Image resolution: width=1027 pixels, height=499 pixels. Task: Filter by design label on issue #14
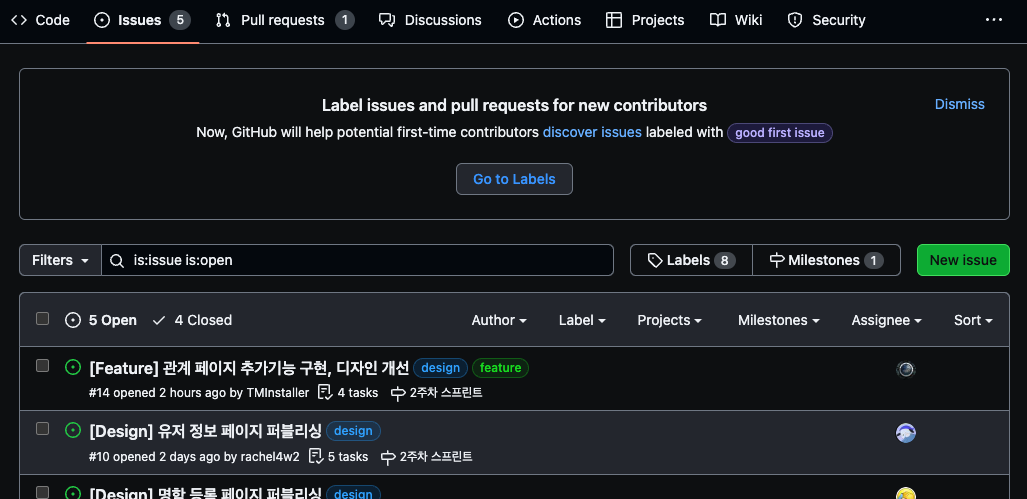click(x=440, y=368)
